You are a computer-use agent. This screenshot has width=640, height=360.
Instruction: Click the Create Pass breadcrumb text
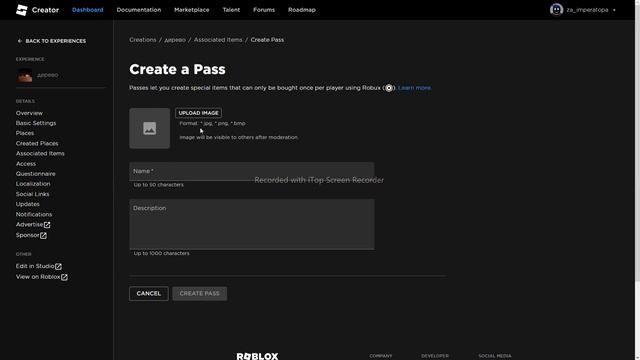tap(267, 40)
